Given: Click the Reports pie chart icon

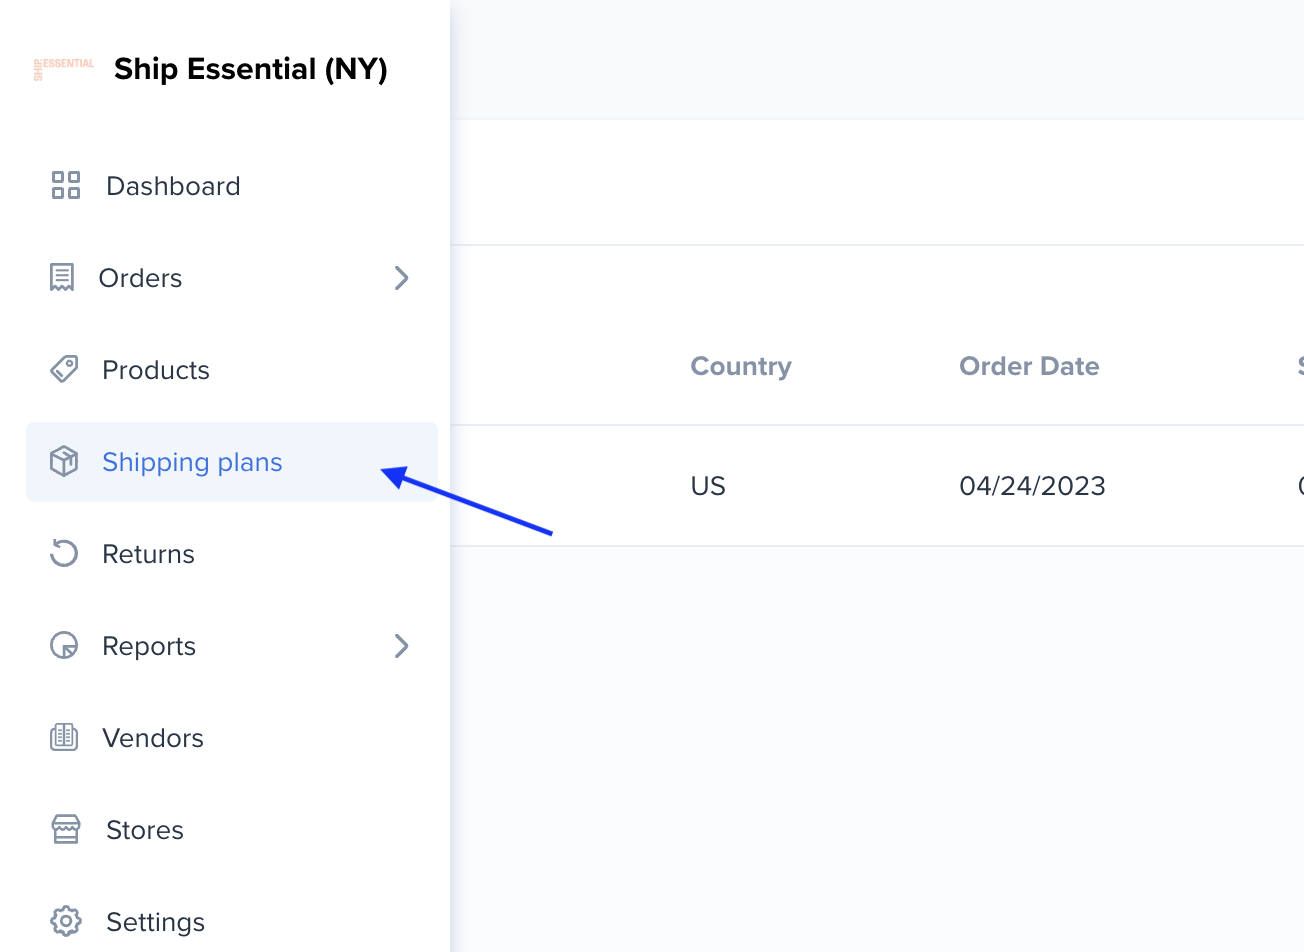Looking at the screenshot, I should (64, 645).
